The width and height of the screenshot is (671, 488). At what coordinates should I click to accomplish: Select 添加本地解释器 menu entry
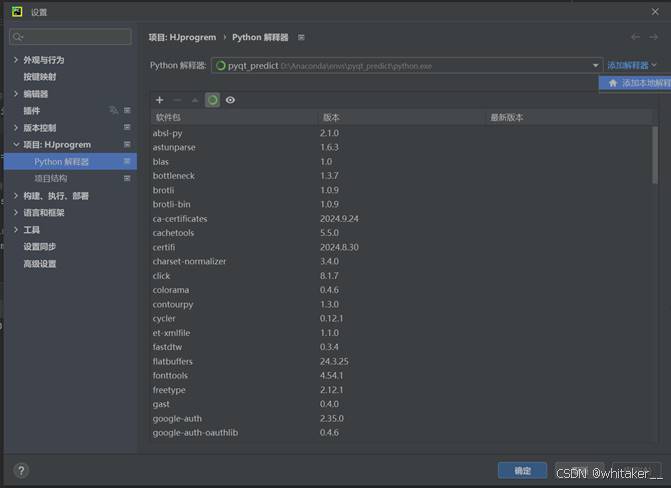[x=635, y=83]
